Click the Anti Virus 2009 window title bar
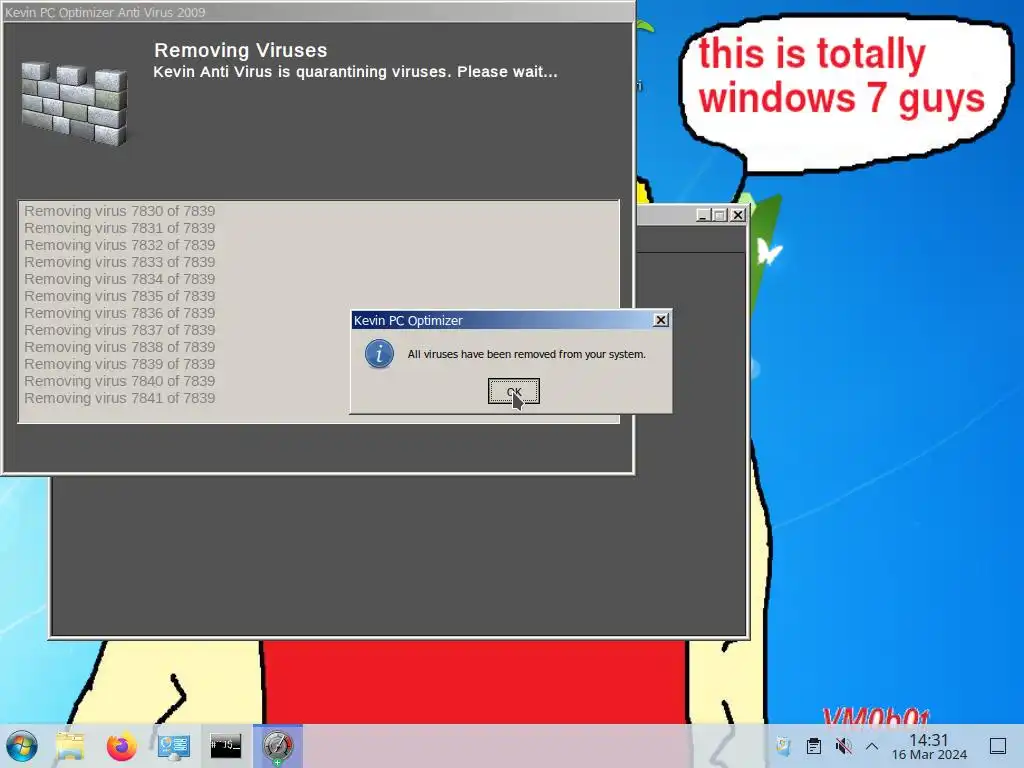The image size is (1024, 768). (318, 12)
